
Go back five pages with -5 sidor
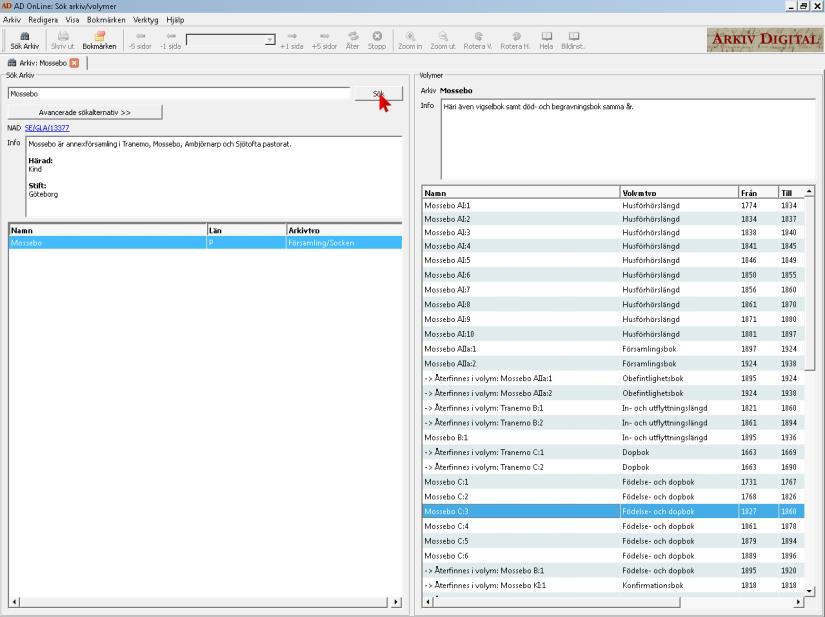(140, 41)
